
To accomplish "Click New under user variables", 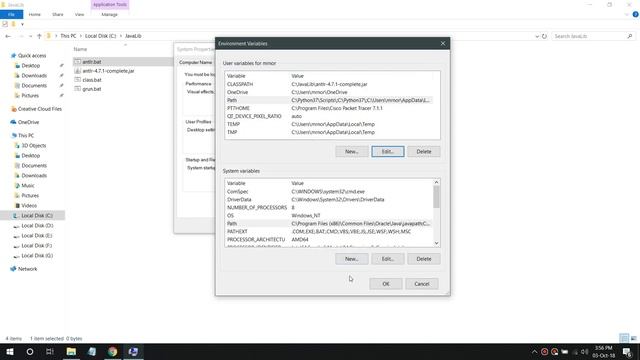I will tap(352, 151).
